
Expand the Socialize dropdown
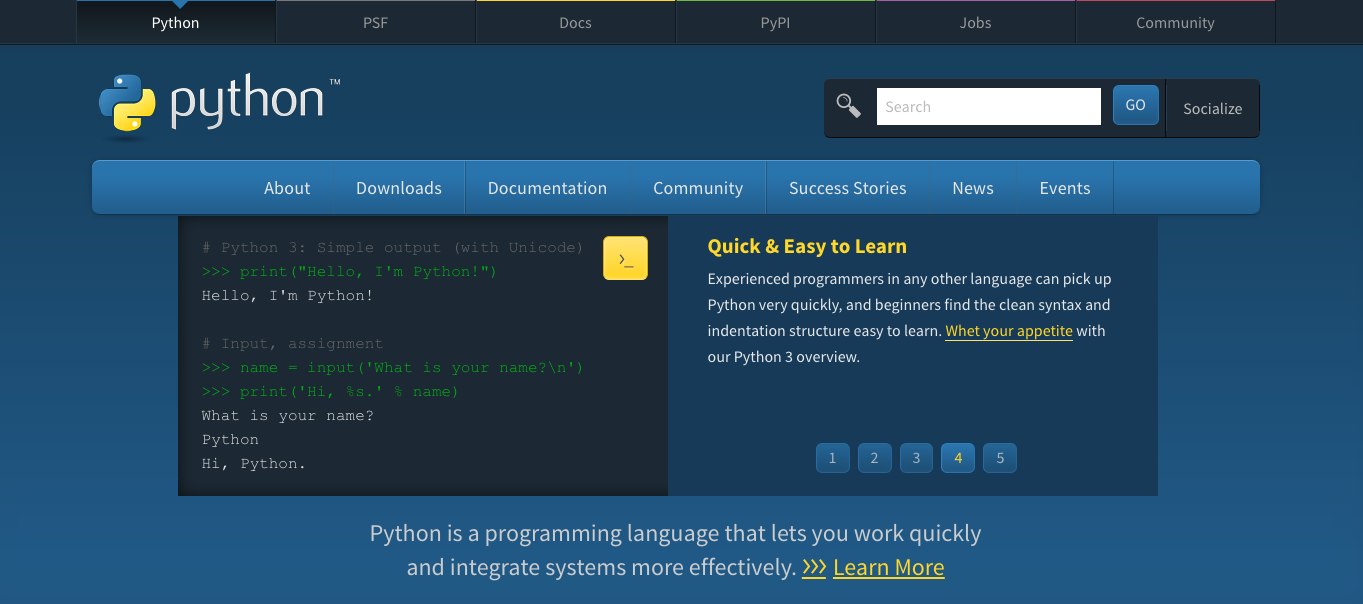pyautogui.click(x=1212, y=108)
